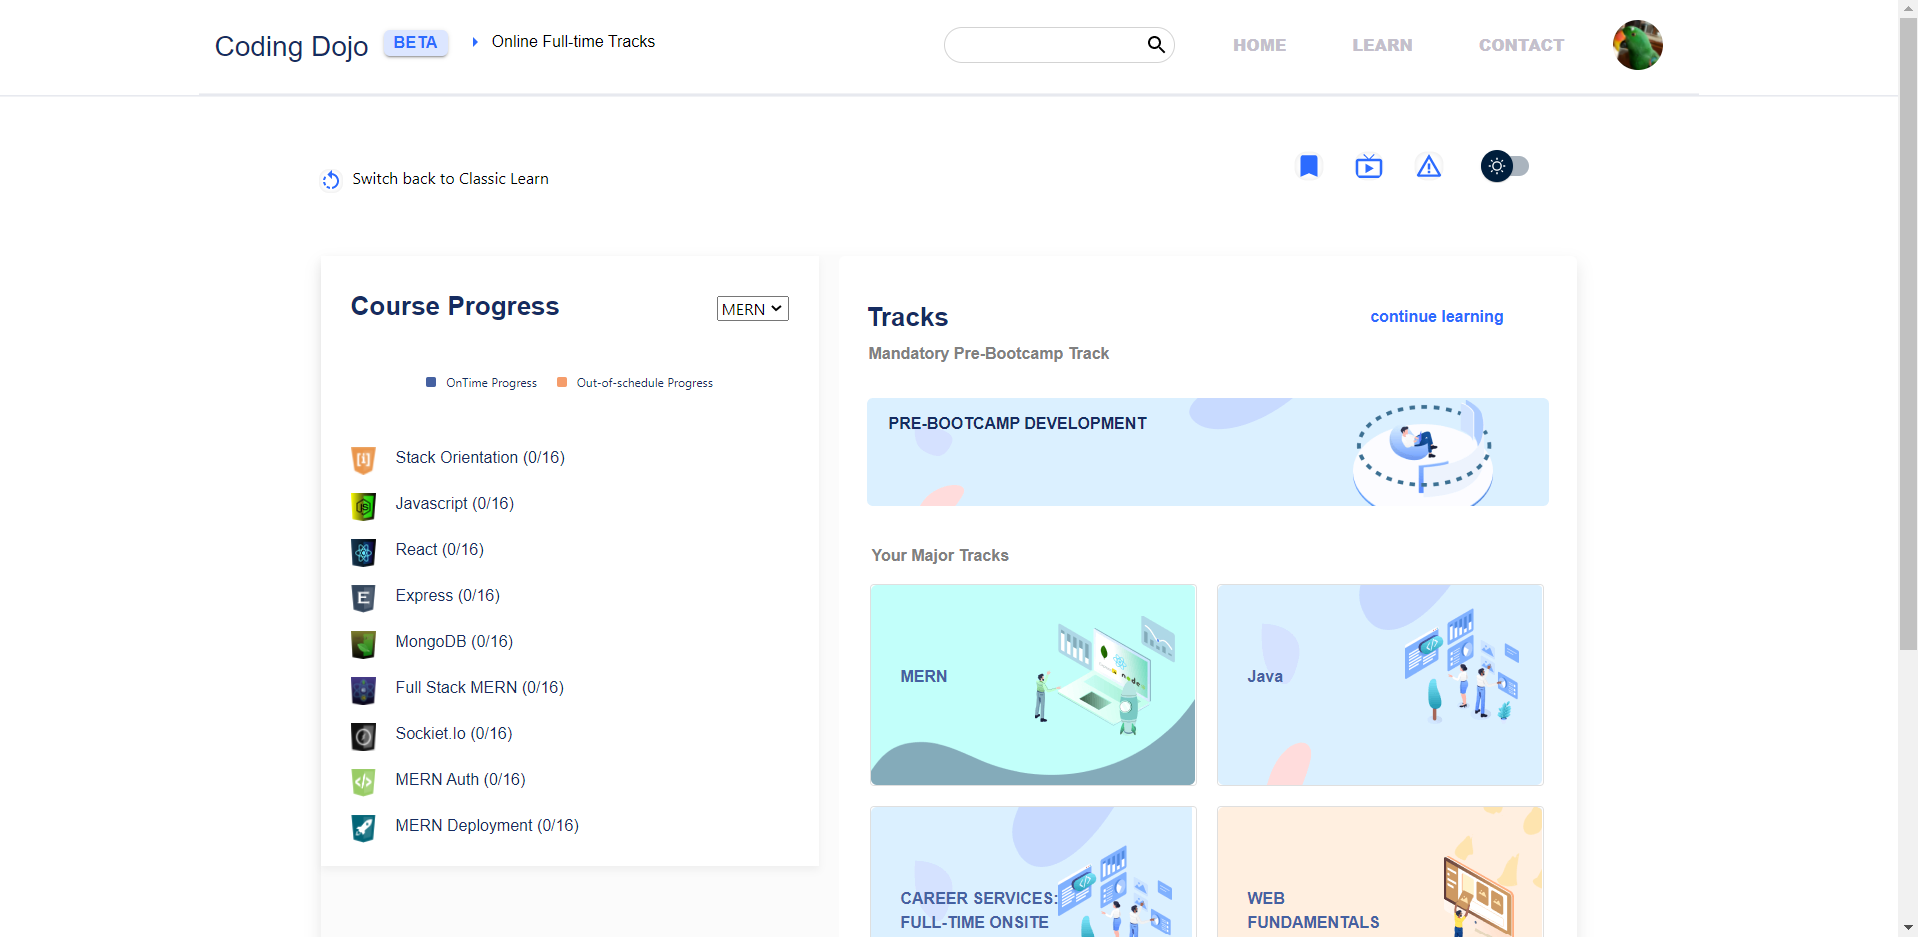Click the Mandatory Pre-Bootcamp Track subtitle
The width and height of the screenshot is (1918, 937).
988,353
